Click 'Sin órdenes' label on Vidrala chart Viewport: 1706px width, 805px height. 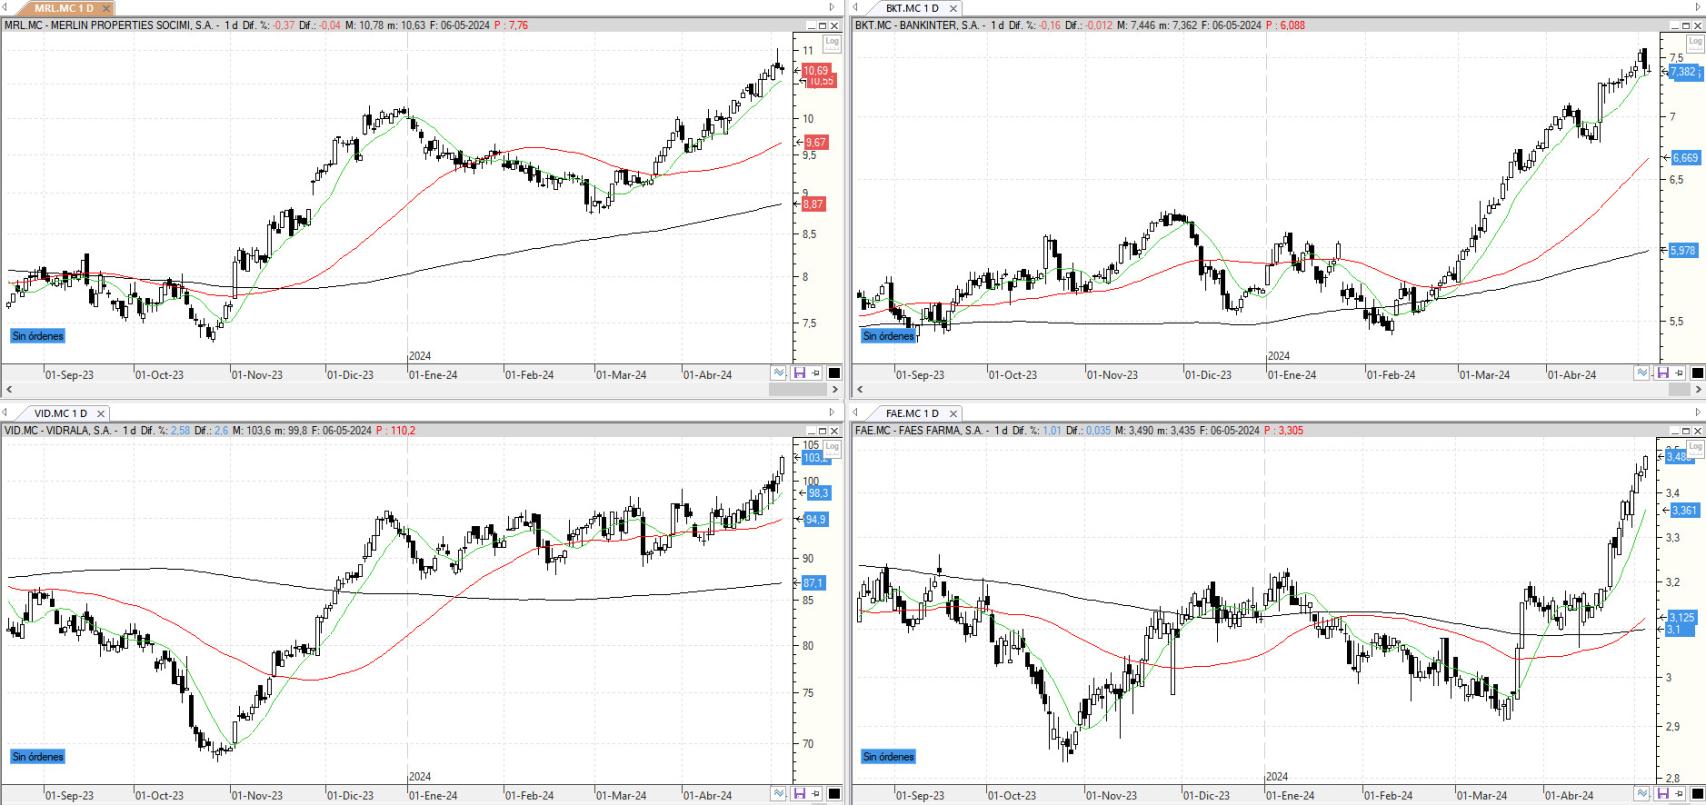(x=38, y=757)
